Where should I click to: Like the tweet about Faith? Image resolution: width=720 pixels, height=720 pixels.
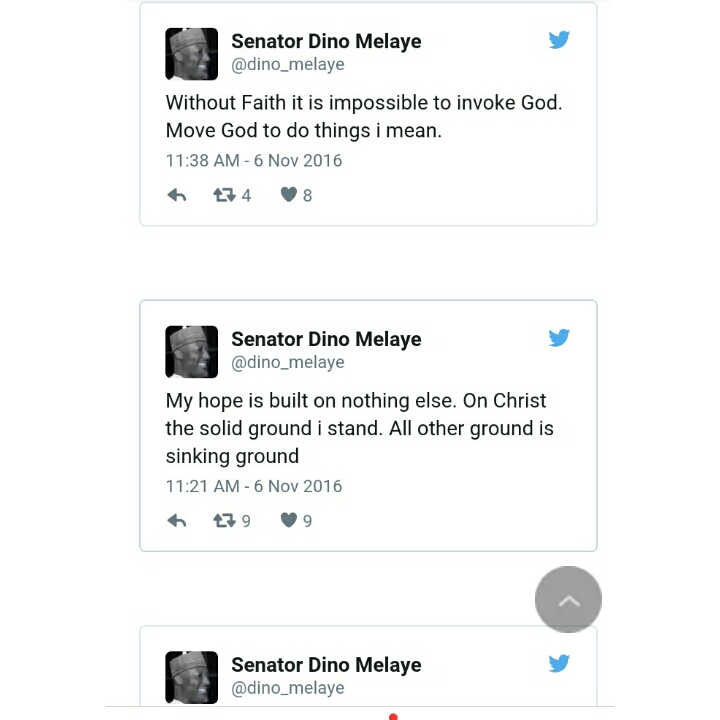tap(289, 195)
